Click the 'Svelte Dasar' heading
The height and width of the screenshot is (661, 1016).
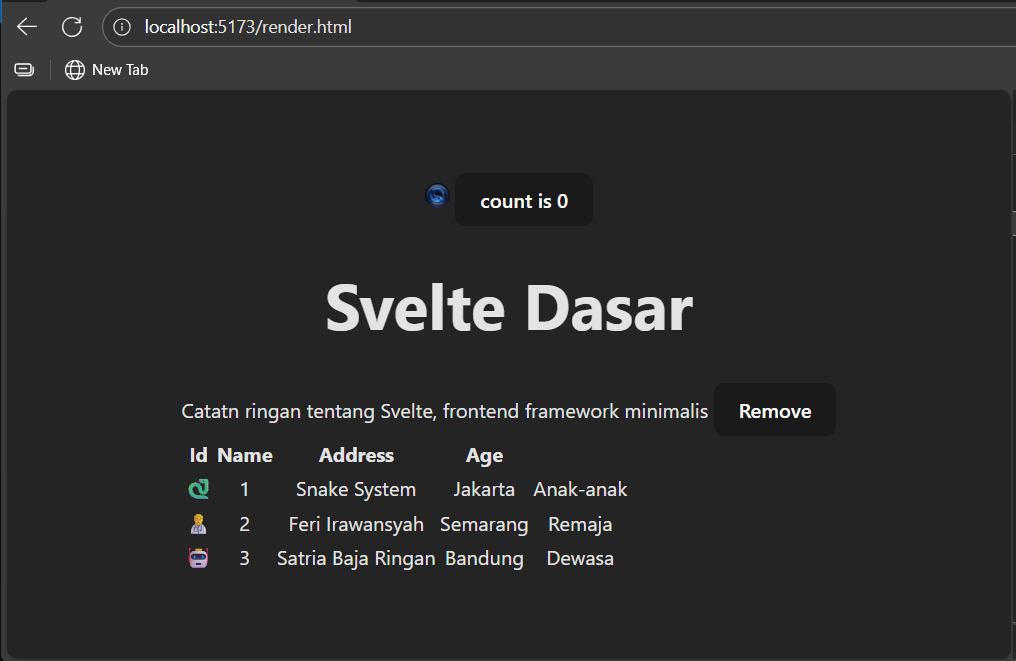[x=509, y=308]
